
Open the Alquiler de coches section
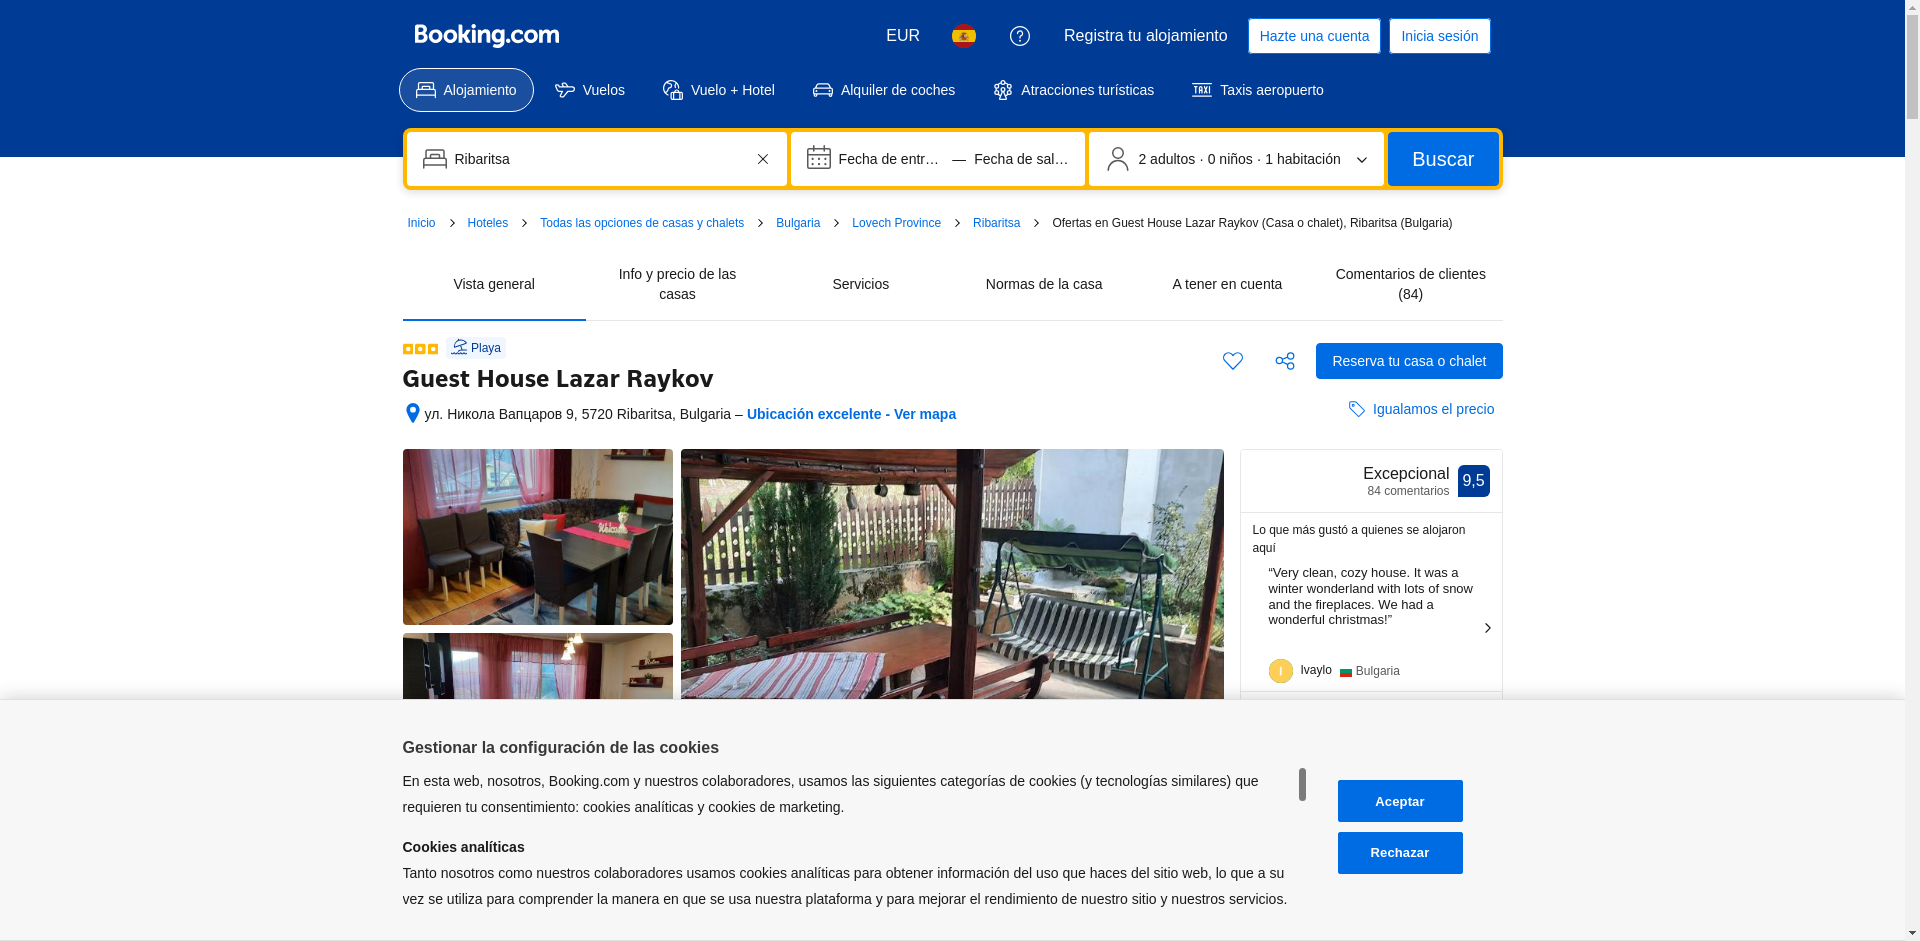click(x=884, y=90)
